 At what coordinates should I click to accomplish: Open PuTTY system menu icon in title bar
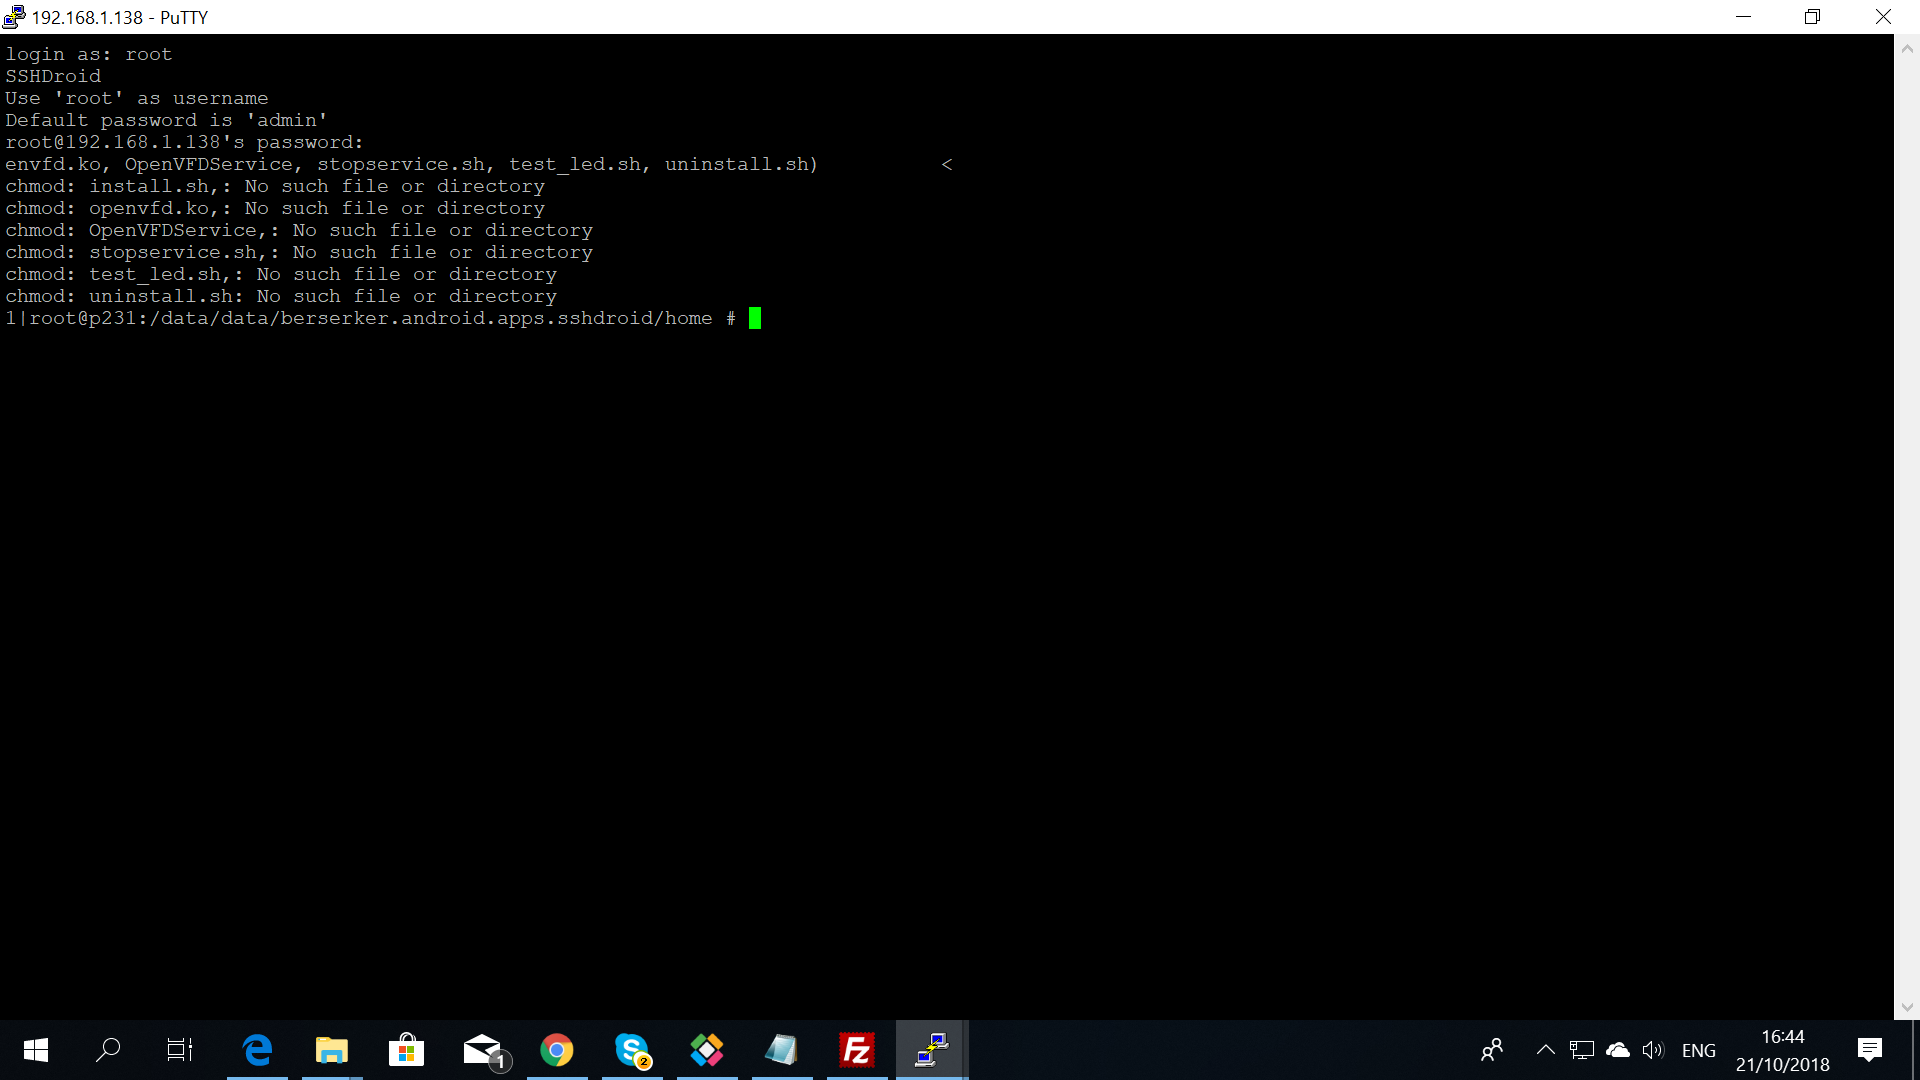click(14, 17)
